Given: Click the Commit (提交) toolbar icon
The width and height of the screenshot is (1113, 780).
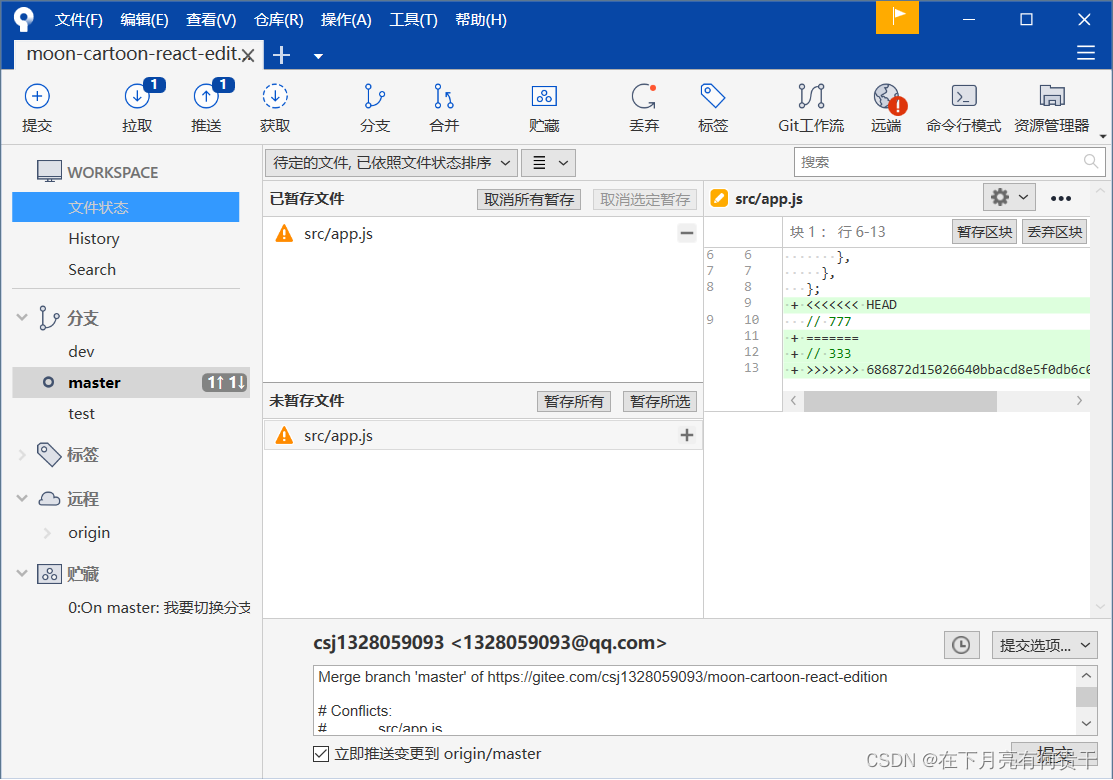Looking at the screenshot, I should (37, 108).
